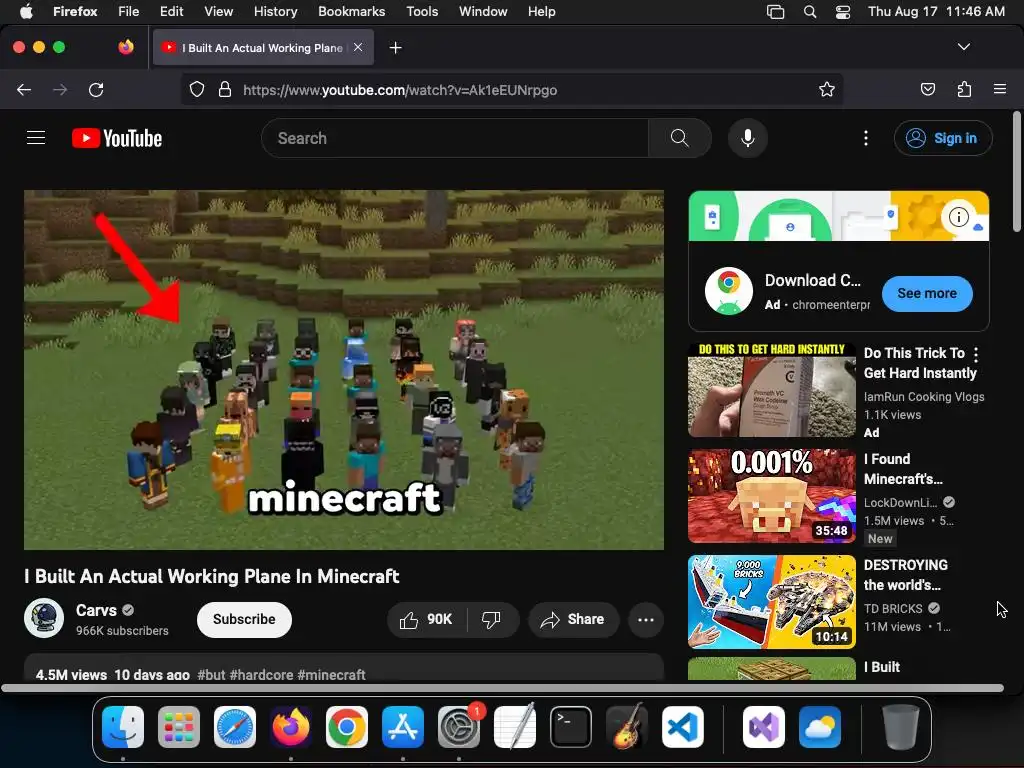Subscribe to Carvs channel

click(x=244, y=619)
